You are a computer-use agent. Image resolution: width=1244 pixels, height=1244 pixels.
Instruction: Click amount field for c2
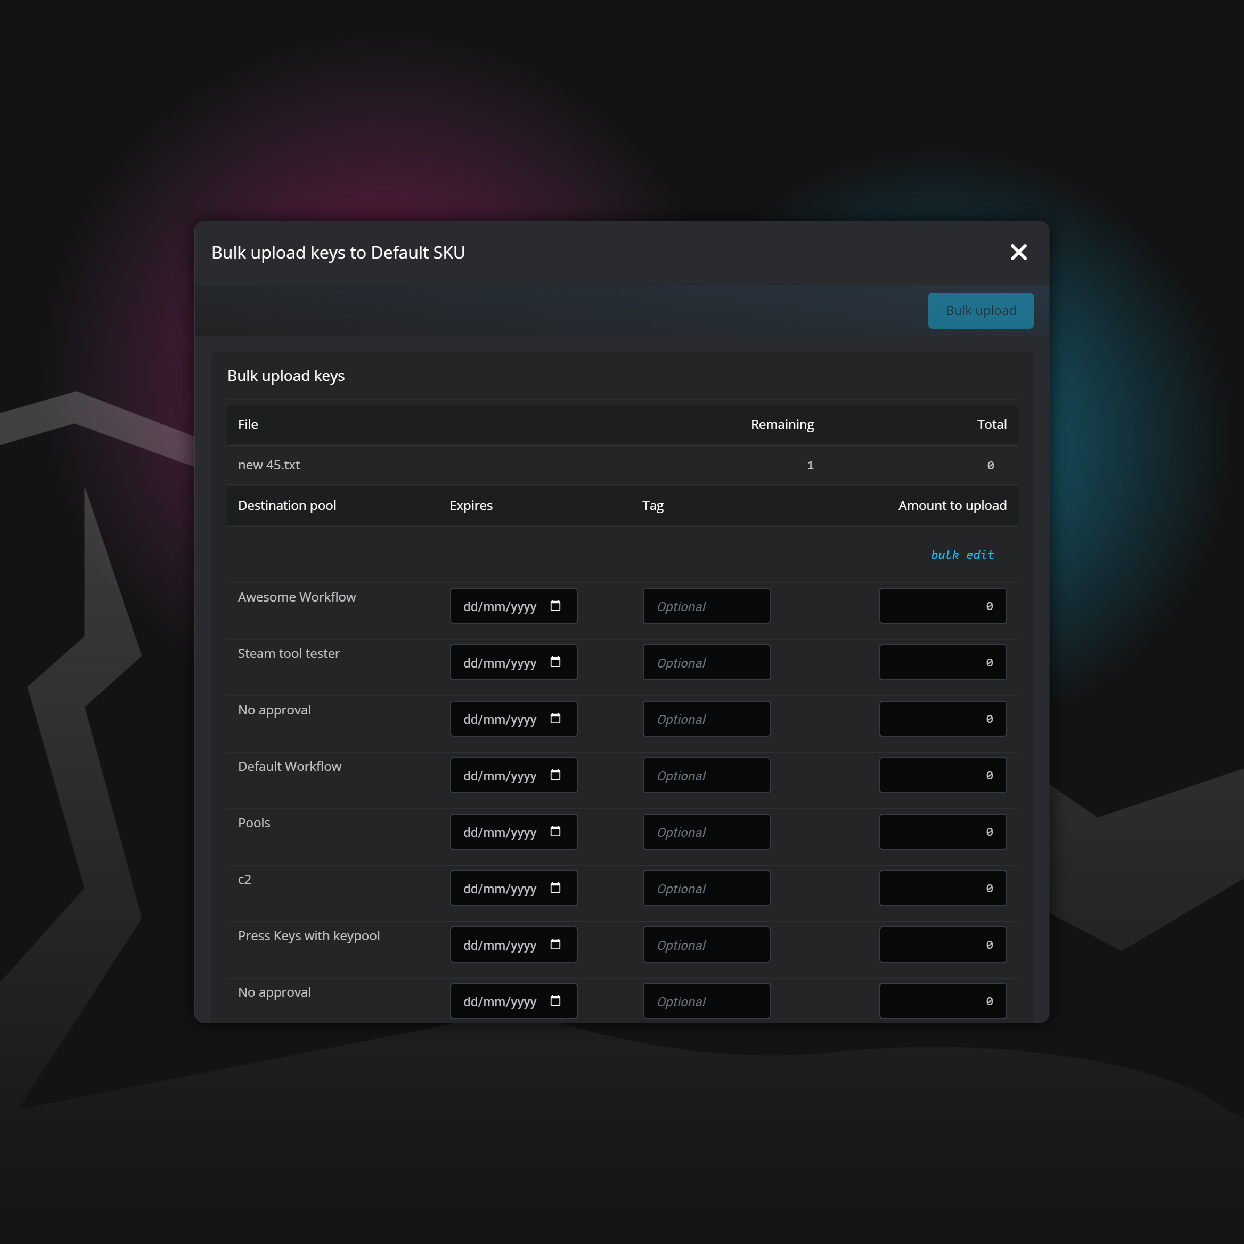(x=942, y=888)
